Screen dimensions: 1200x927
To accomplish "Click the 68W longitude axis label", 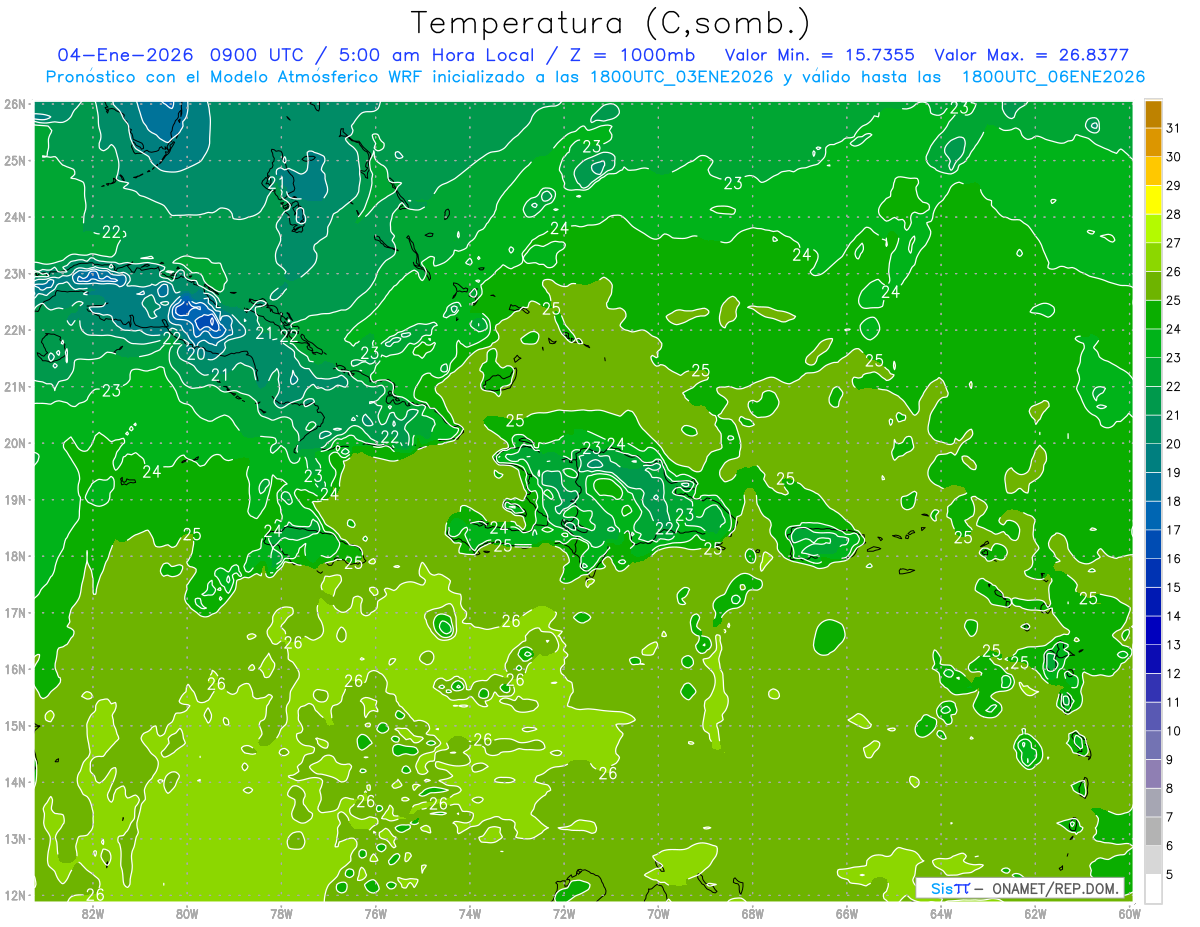I will [752, 913].
